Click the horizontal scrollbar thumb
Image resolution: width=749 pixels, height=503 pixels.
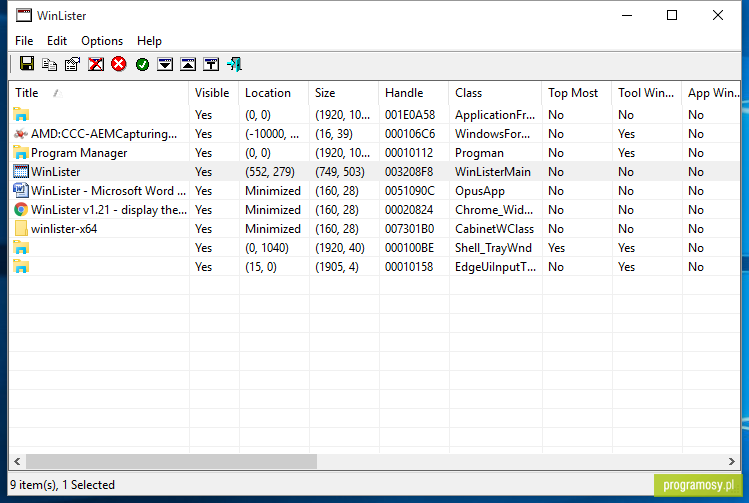(171, 461)
